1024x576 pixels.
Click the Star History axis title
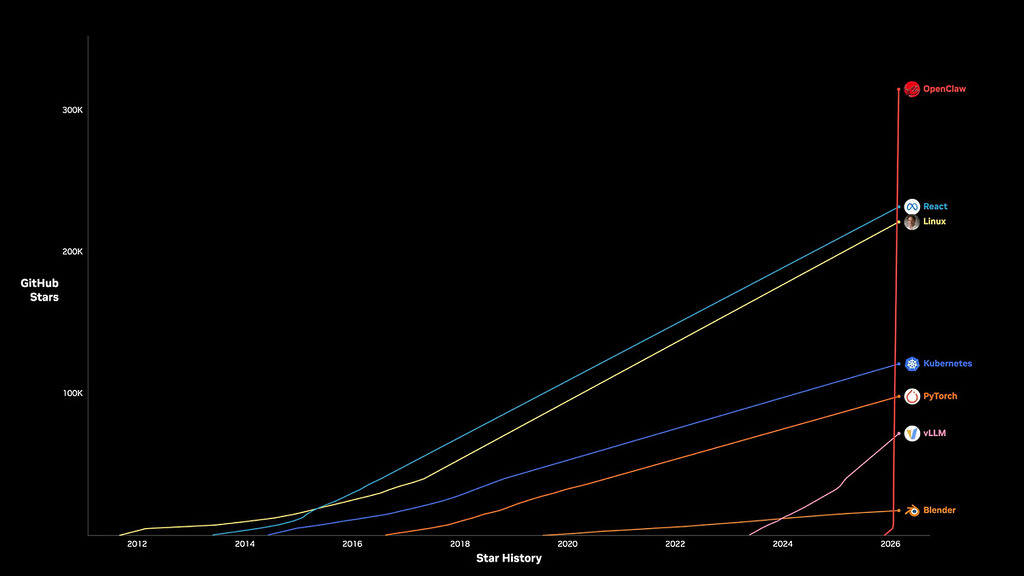pyautogui.click(x=508, y=559)
